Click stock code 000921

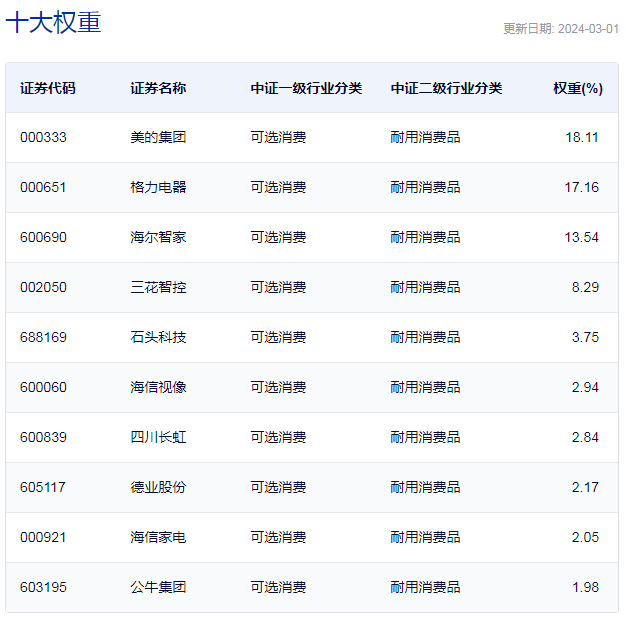[43, 537]
